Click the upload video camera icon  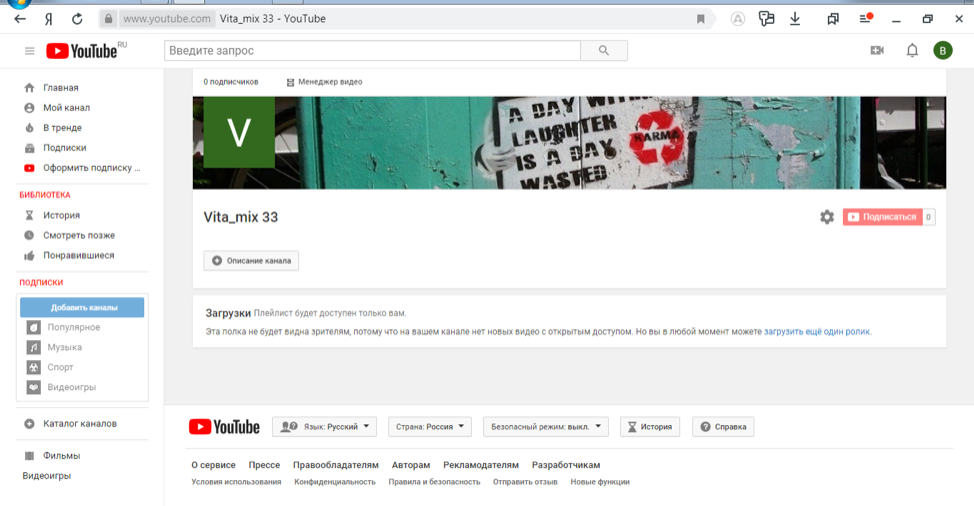click(x=877, y=51)
